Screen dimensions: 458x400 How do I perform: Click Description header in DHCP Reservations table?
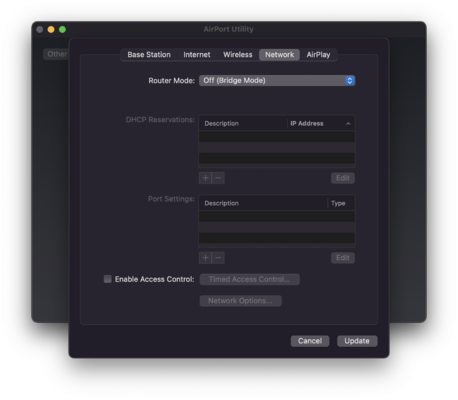pyautogui.click(x=243, y=123)
